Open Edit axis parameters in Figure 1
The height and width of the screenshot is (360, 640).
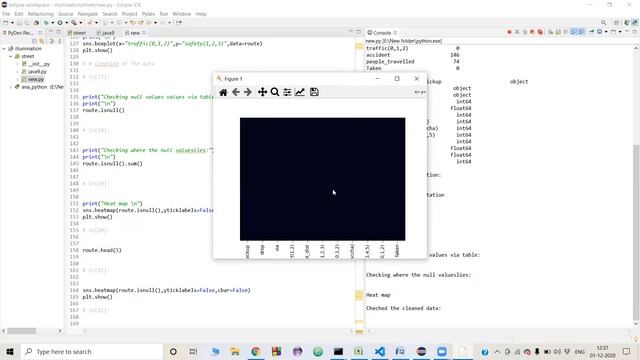point(300,92)
